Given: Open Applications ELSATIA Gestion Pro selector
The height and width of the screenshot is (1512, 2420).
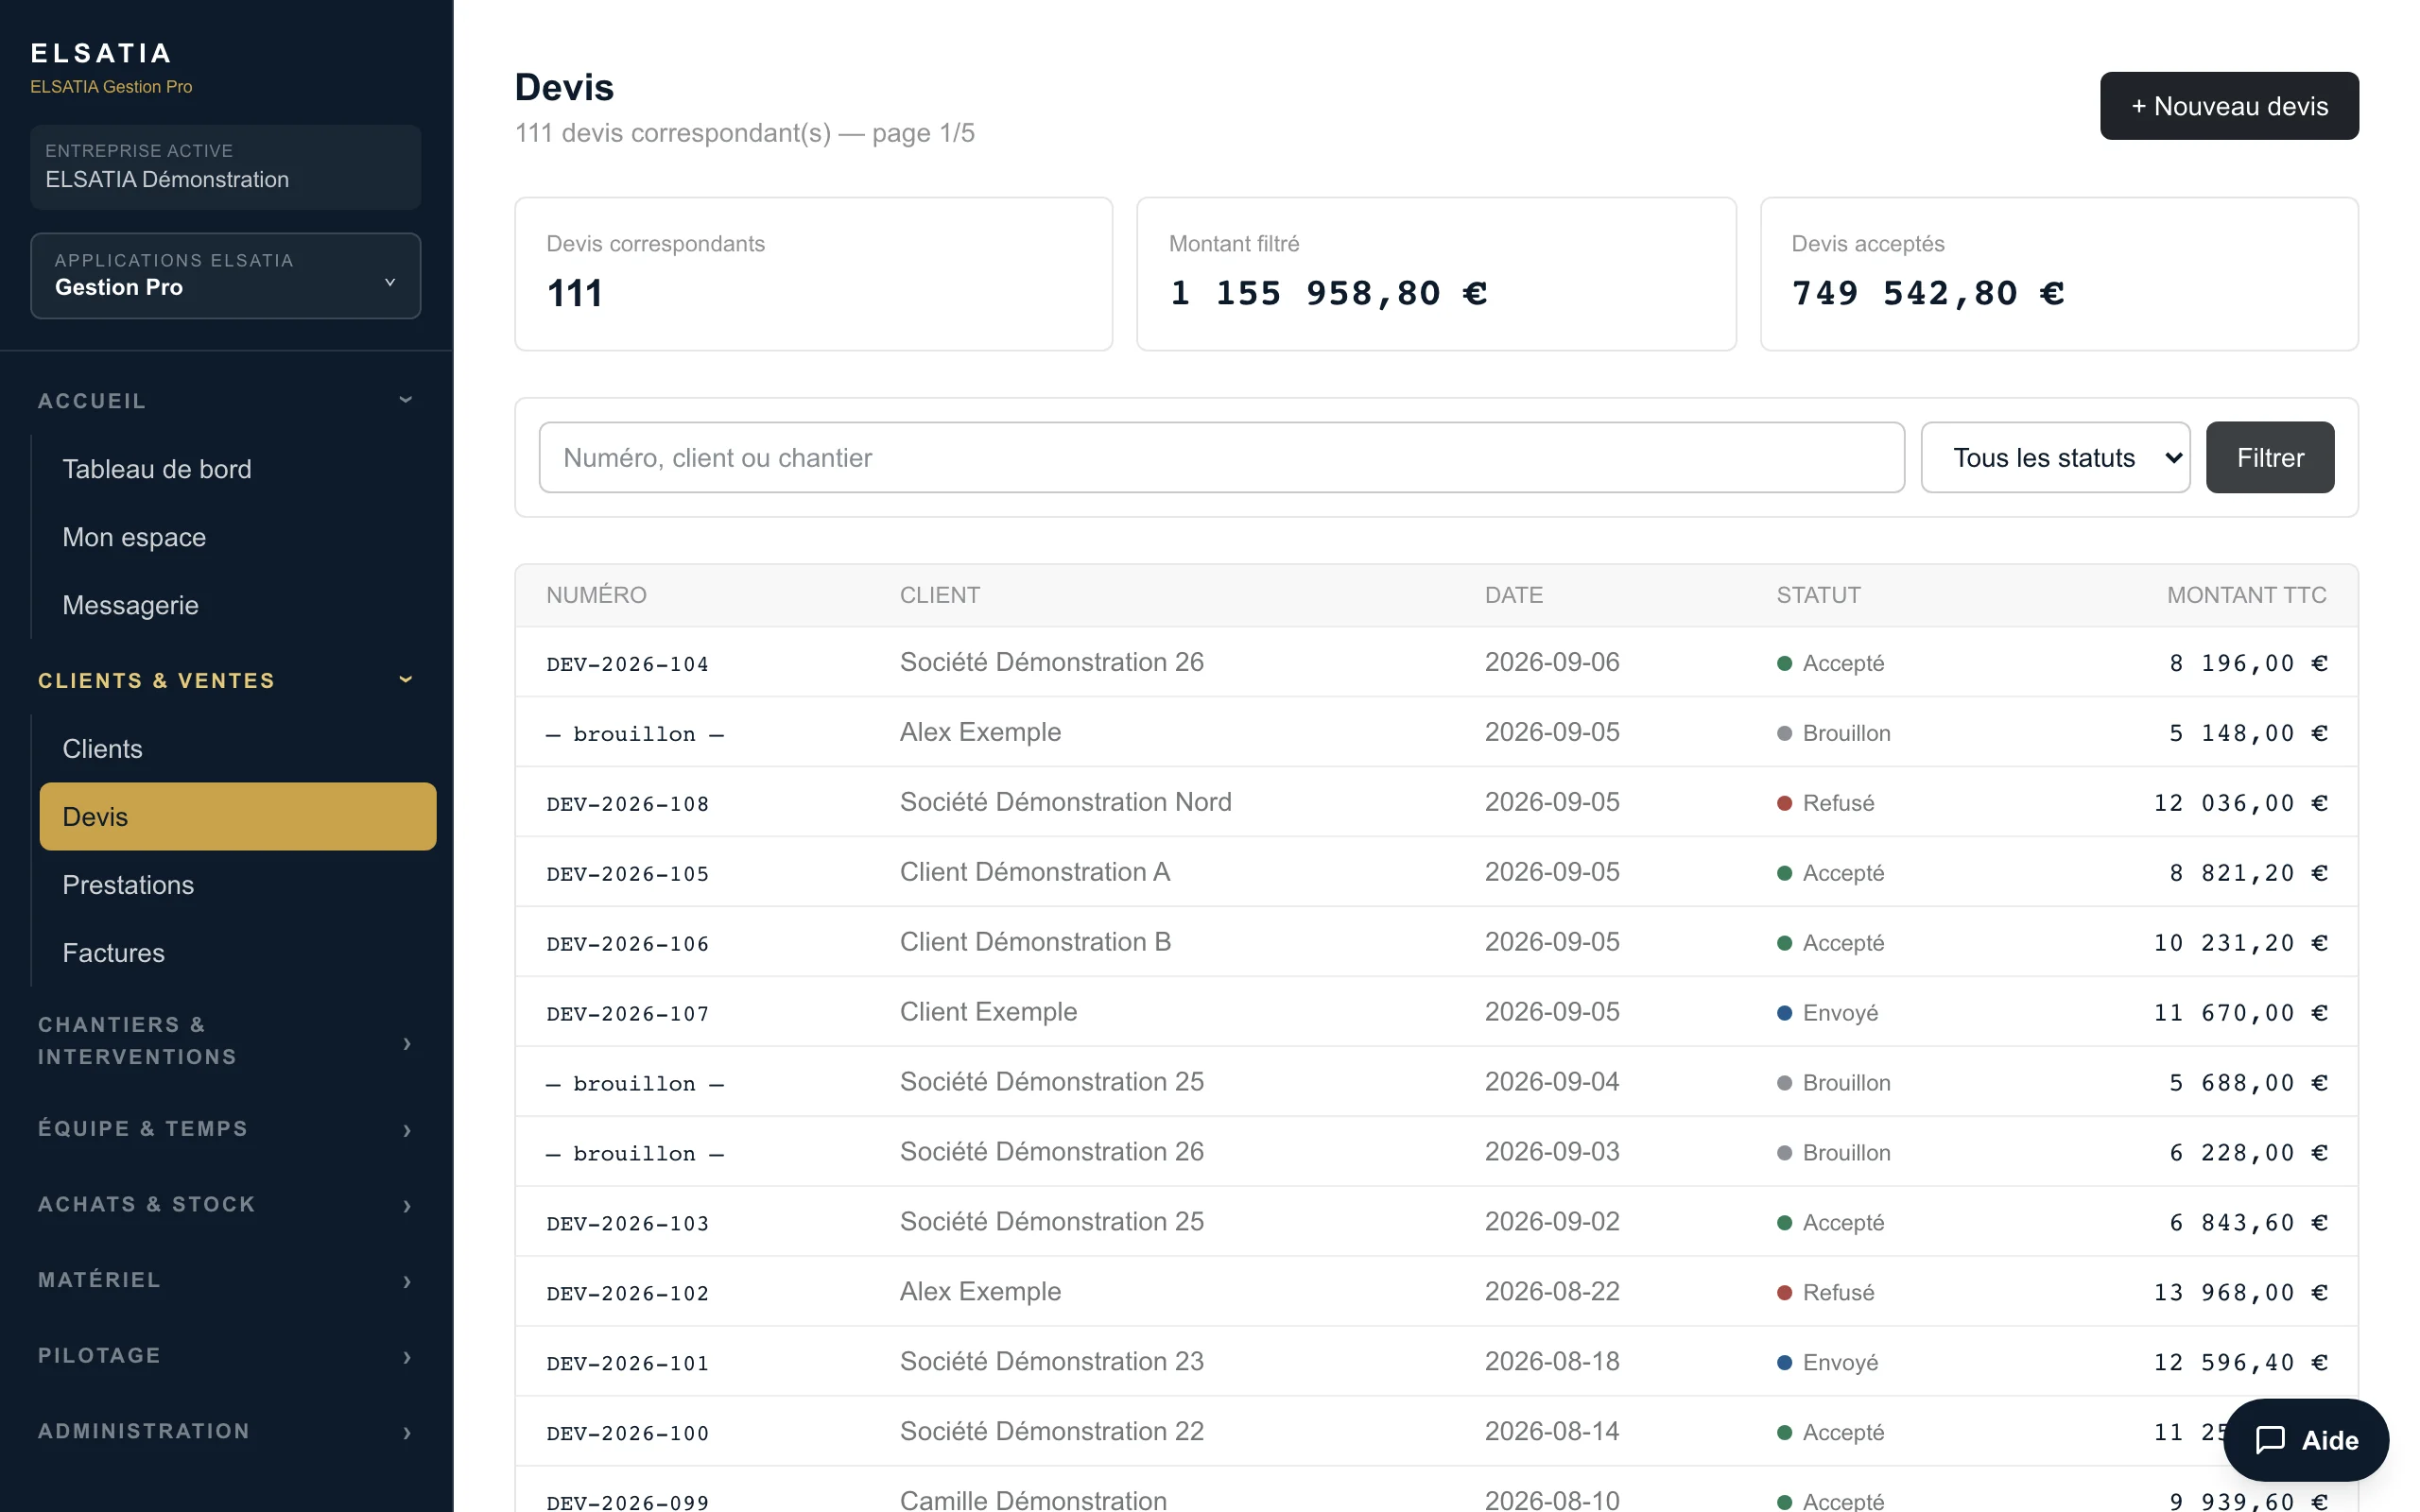Looking at the screenshot, I should (x=226, y=275).
